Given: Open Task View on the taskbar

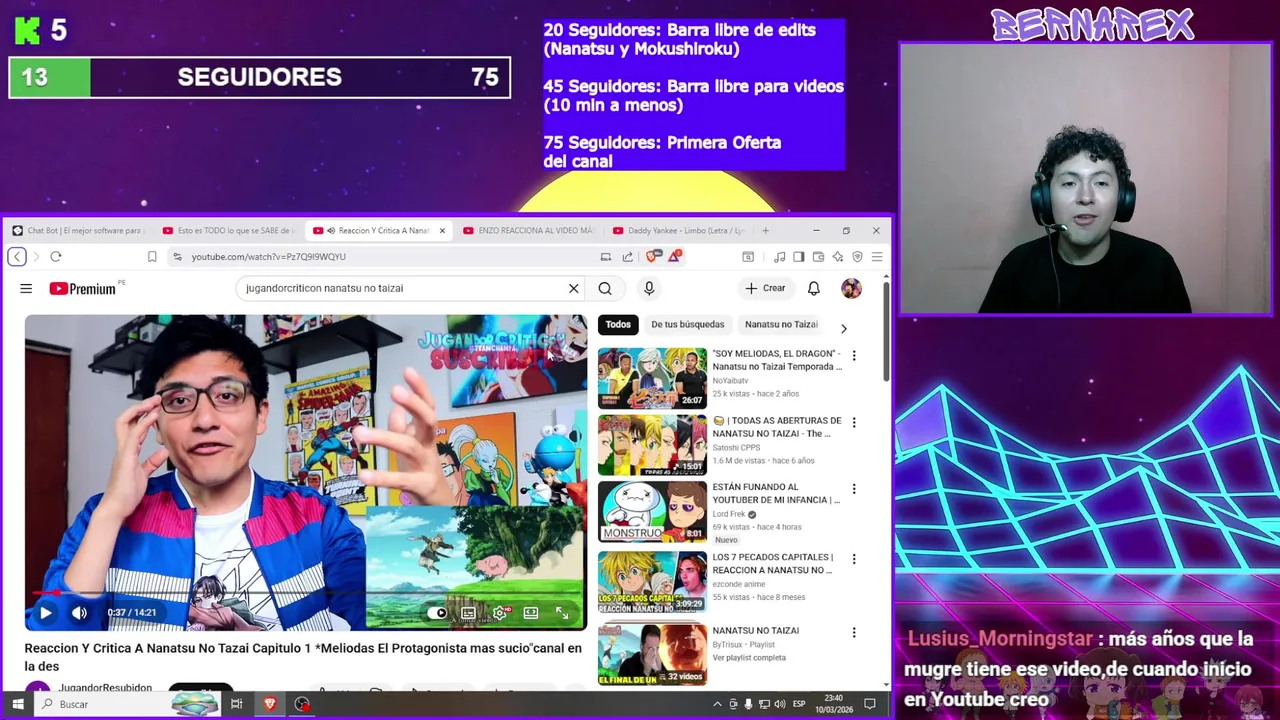Looking at the screenshot, I should click(x=237, y=704).
